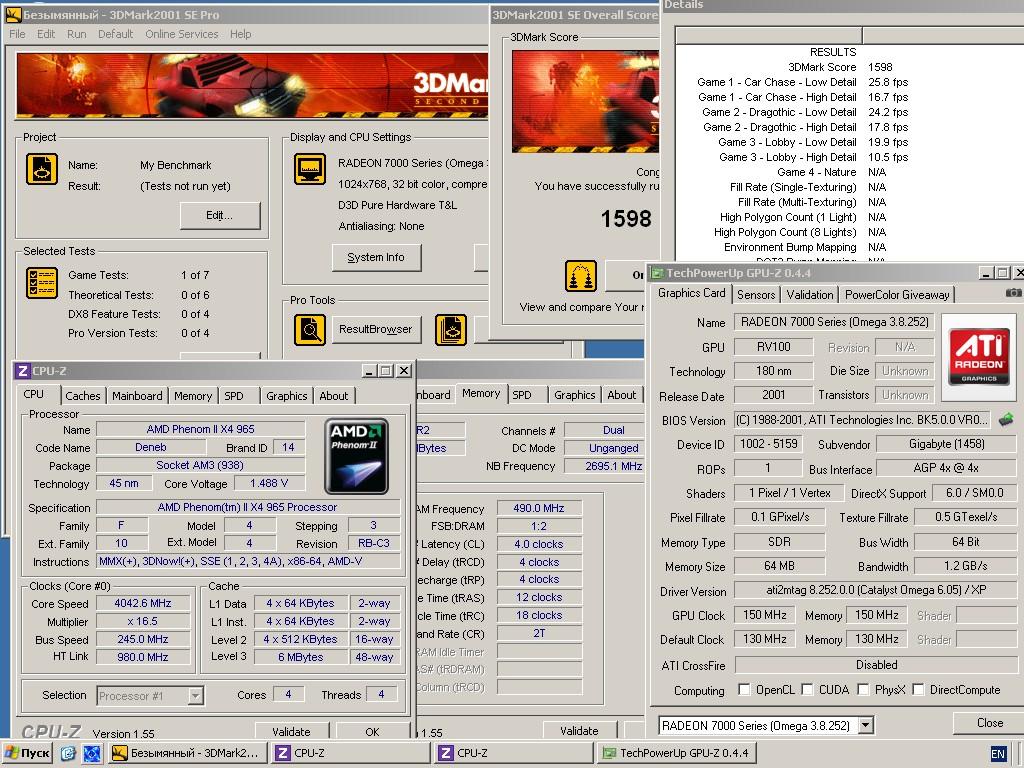1024x768 pixels.
Task: Click the Selected Tests checklist icon
Action: tap(42, 282)
